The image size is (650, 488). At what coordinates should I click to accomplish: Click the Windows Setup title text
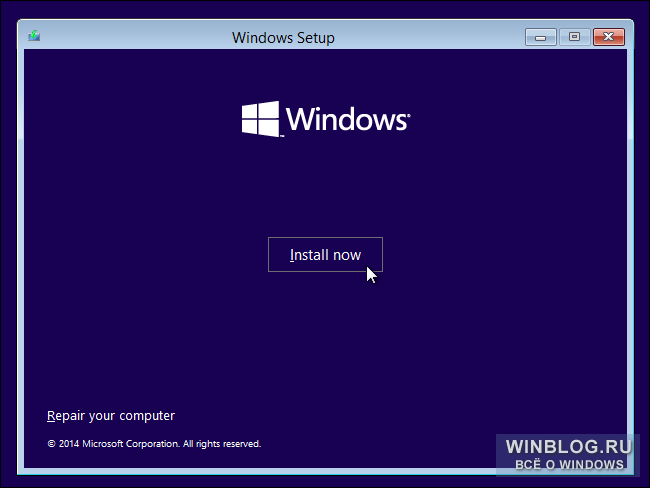pyautogui.click(x=283, y=38)
